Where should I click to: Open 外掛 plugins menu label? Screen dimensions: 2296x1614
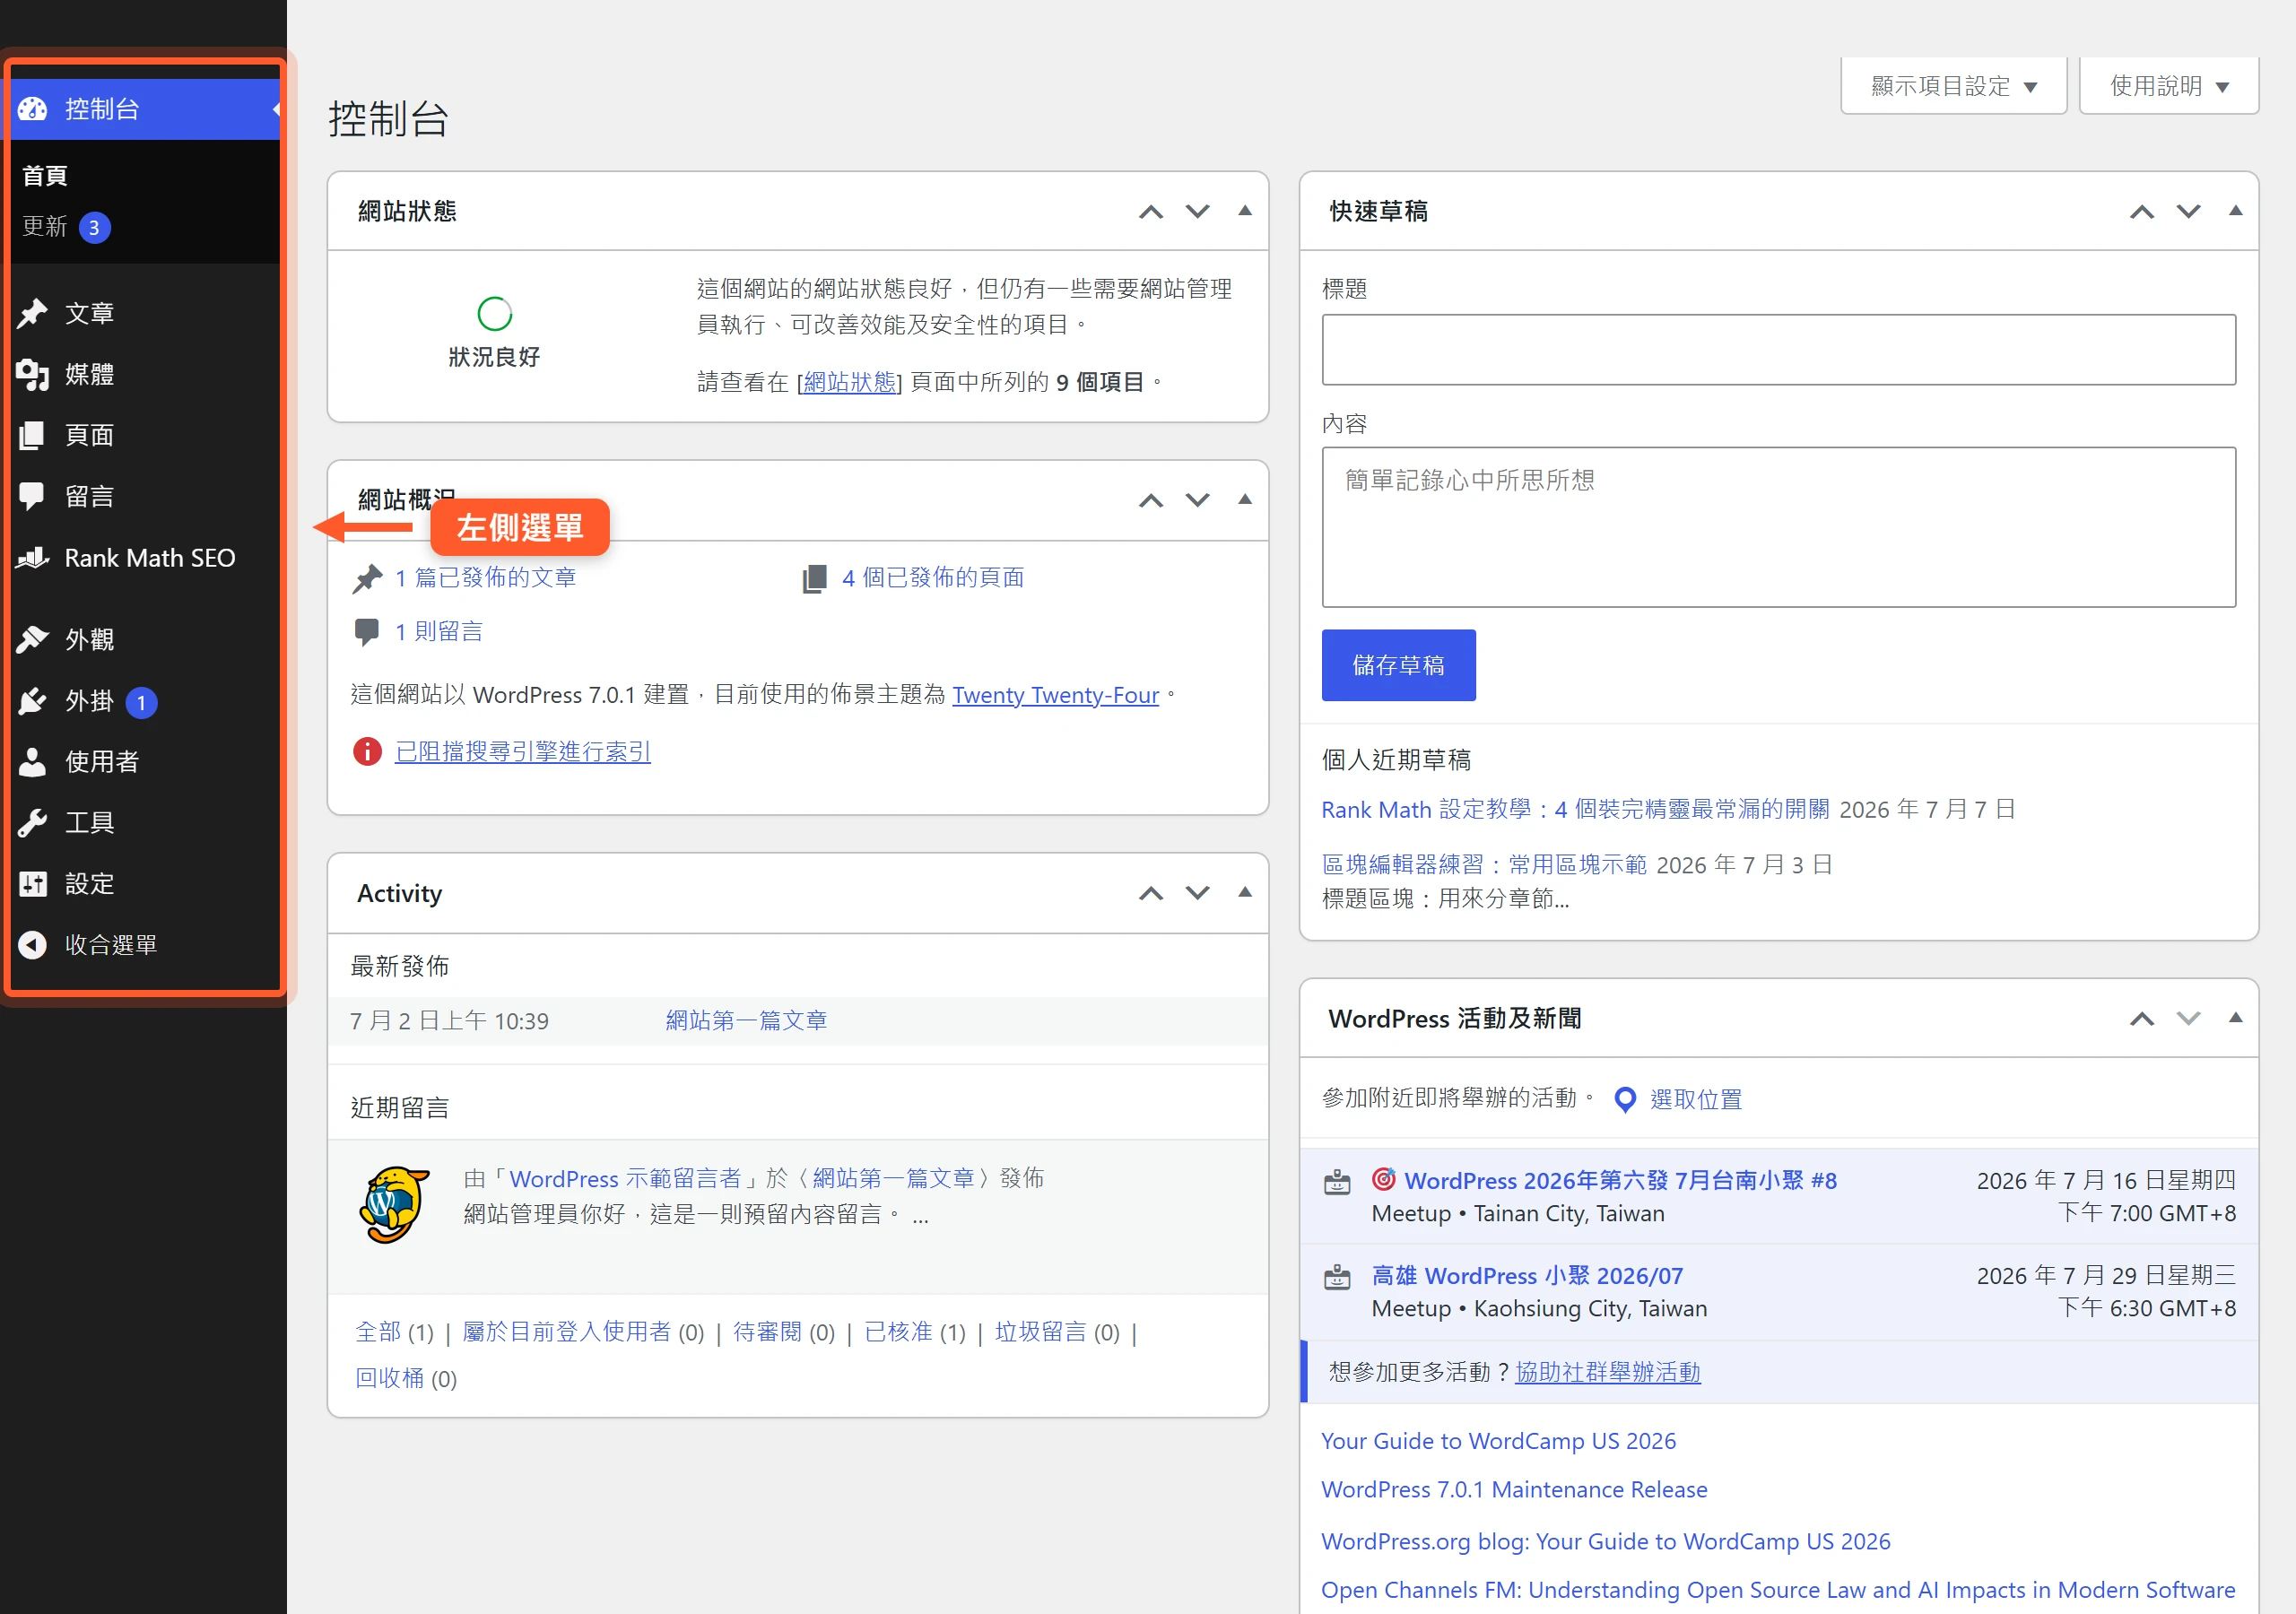point(89,701)
